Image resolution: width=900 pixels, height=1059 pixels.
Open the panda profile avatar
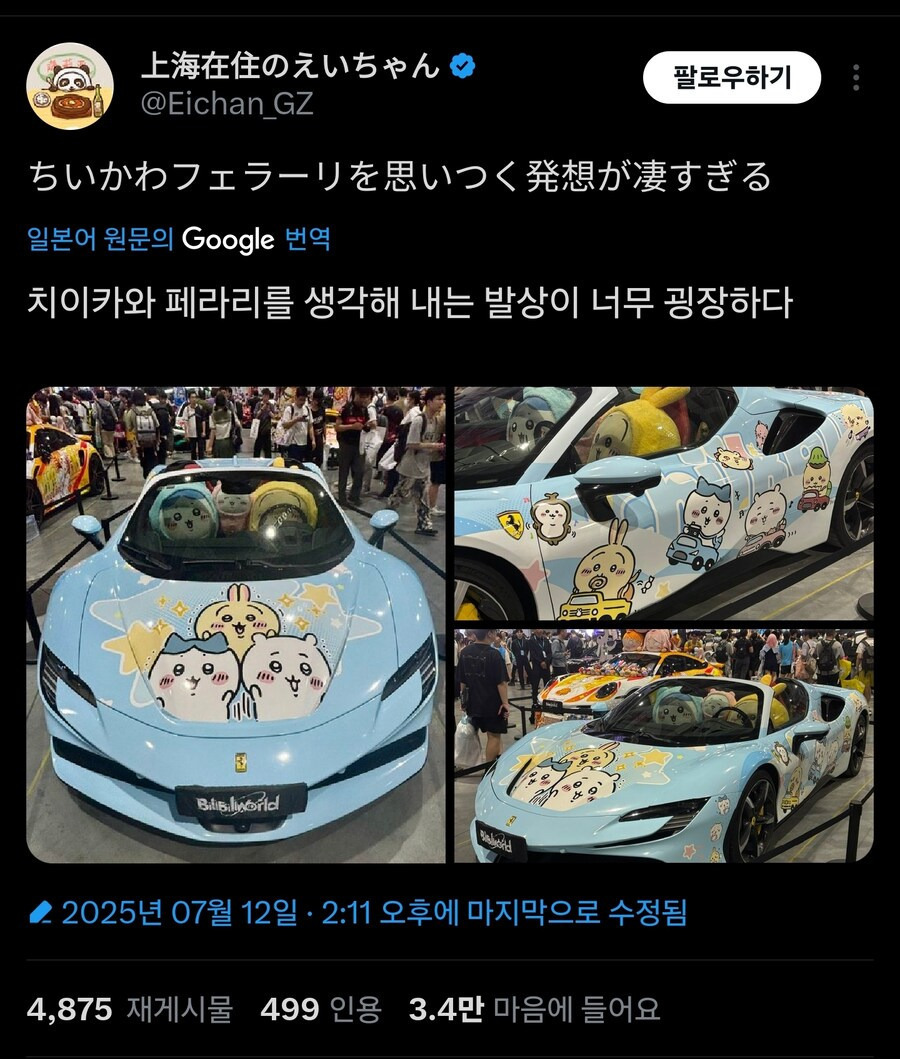[x=70, y=86]
